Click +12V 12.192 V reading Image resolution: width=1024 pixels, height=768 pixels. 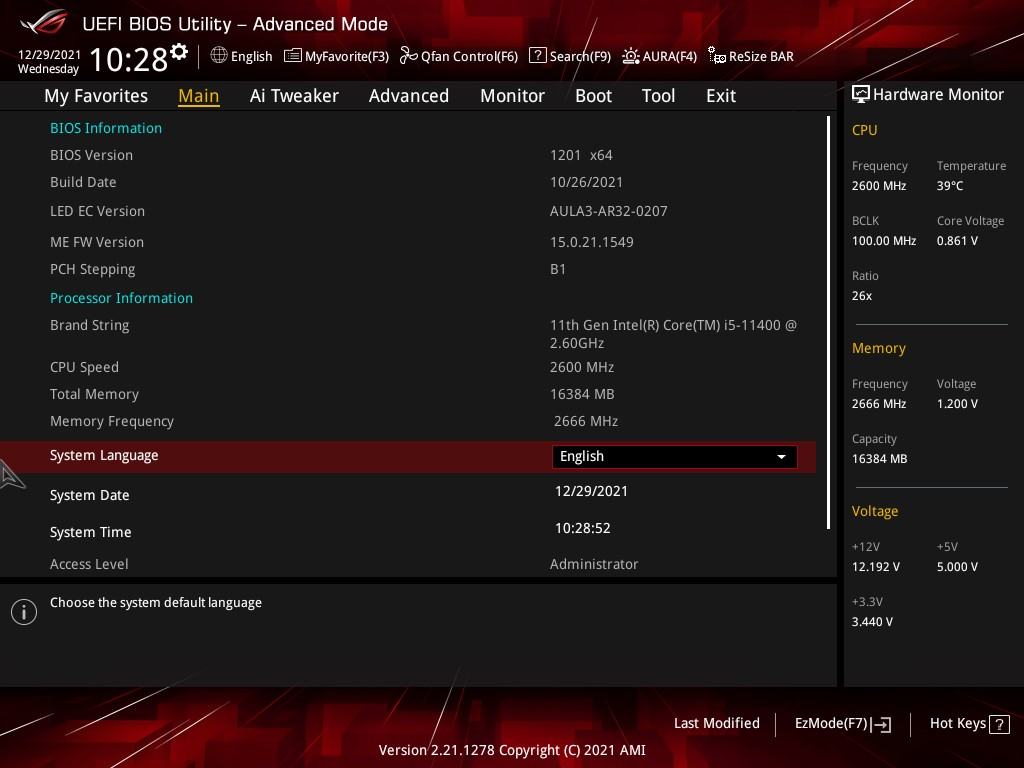(x=875, y=567)
